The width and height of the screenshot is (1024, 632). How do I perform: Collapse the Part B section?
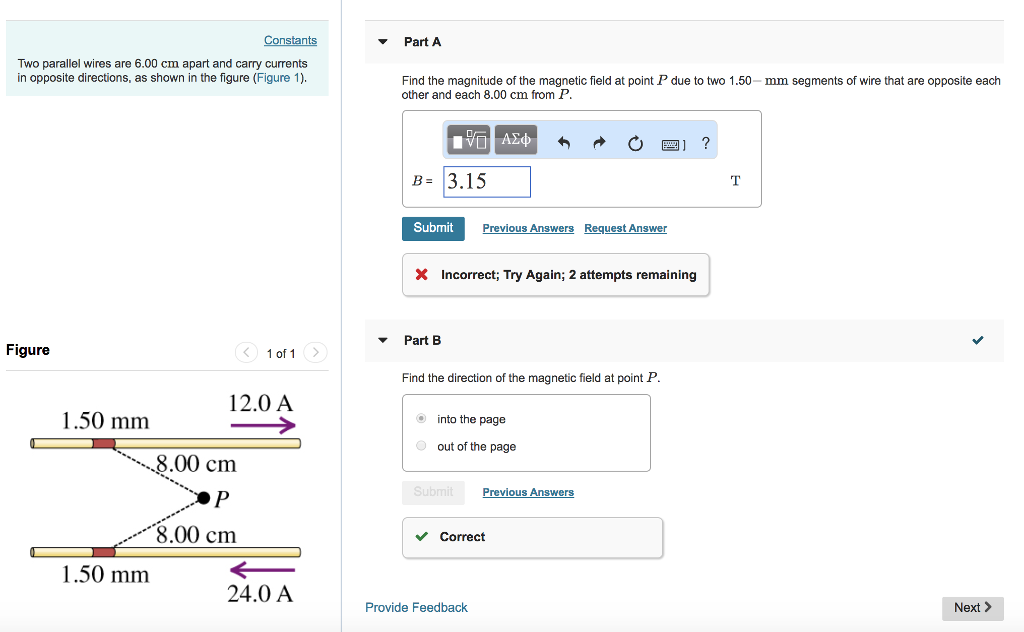[383, 340]
